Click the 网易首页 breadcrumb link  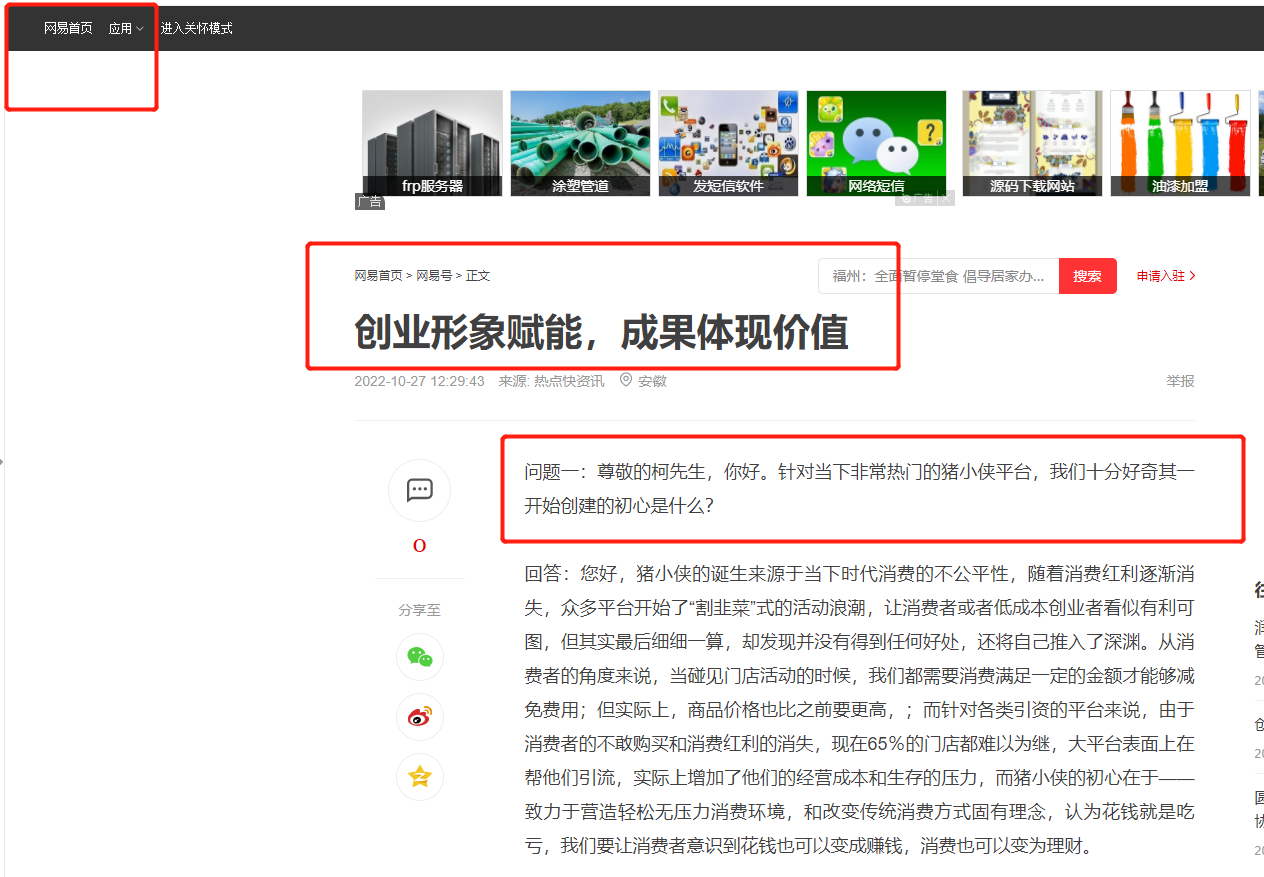[x=378, y=276]
